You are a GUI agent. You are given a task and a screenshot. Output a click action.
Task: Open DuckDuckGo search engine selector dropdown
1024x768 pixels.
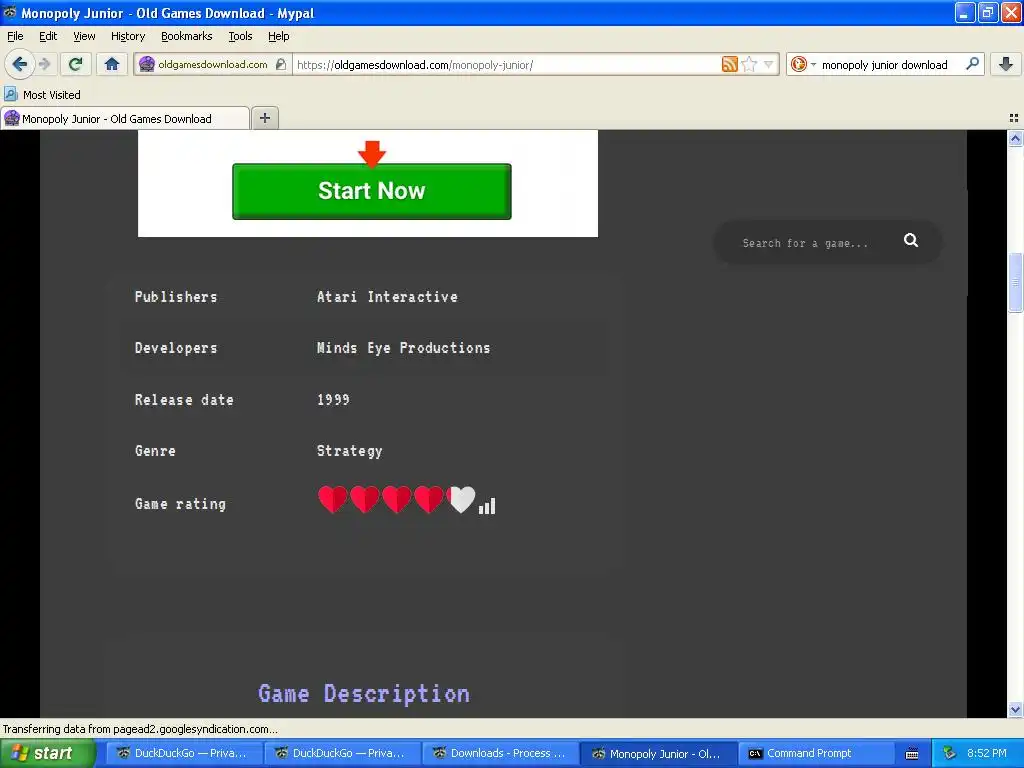[803, 64]
